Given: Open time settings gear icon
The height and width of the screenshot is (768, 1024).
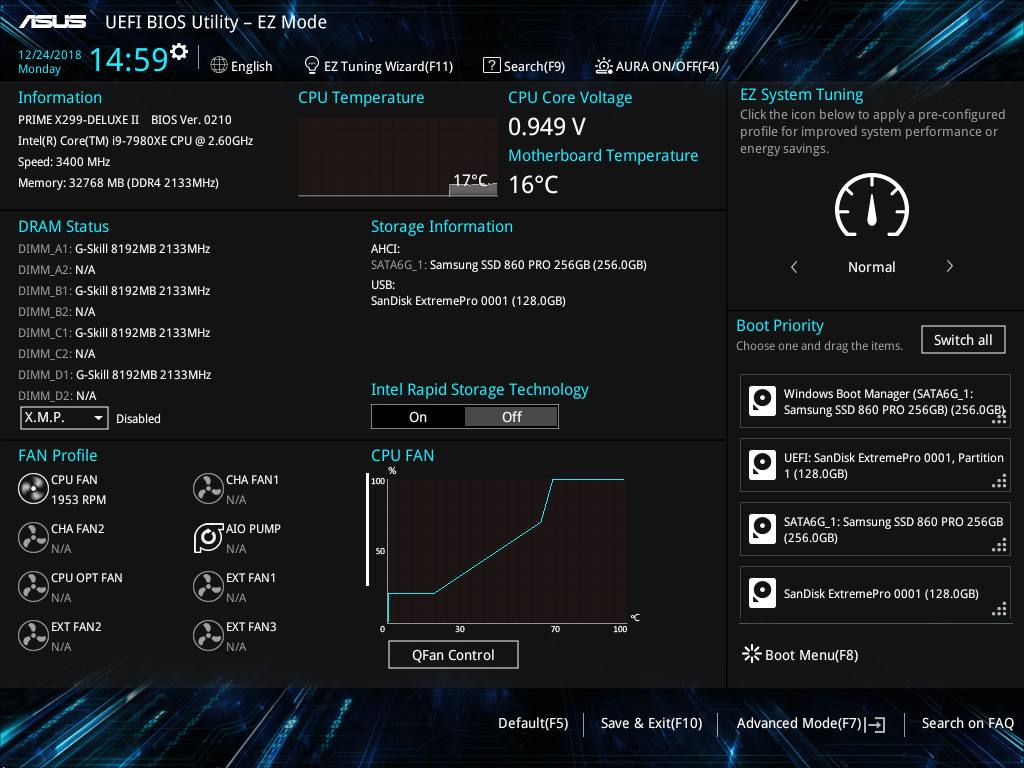Looking at the screenshot, I should tap(178, 51).
